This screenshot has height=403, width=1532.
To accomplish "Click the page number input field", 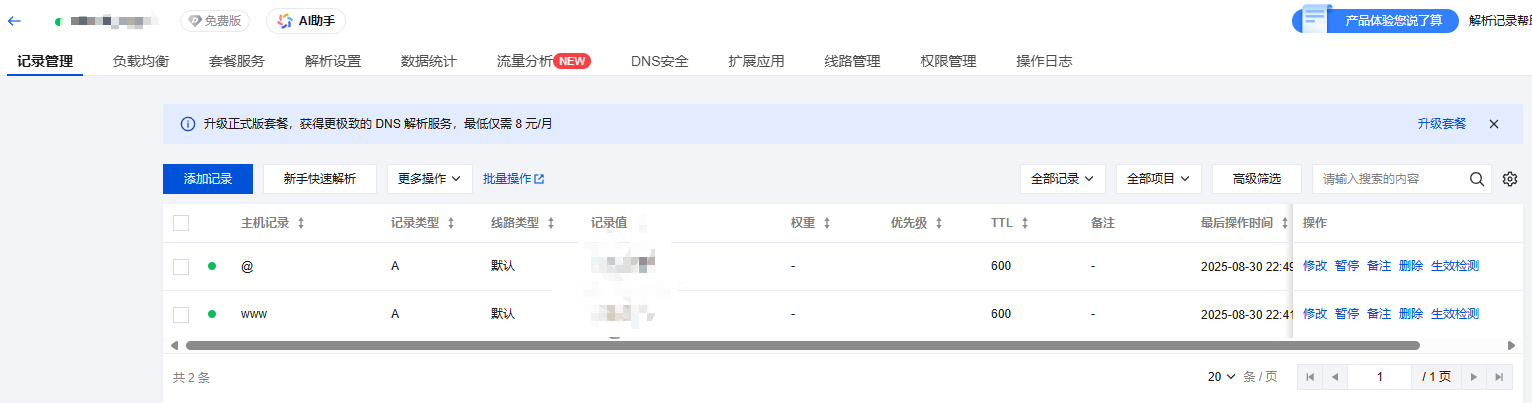I will coord(1380,377).
